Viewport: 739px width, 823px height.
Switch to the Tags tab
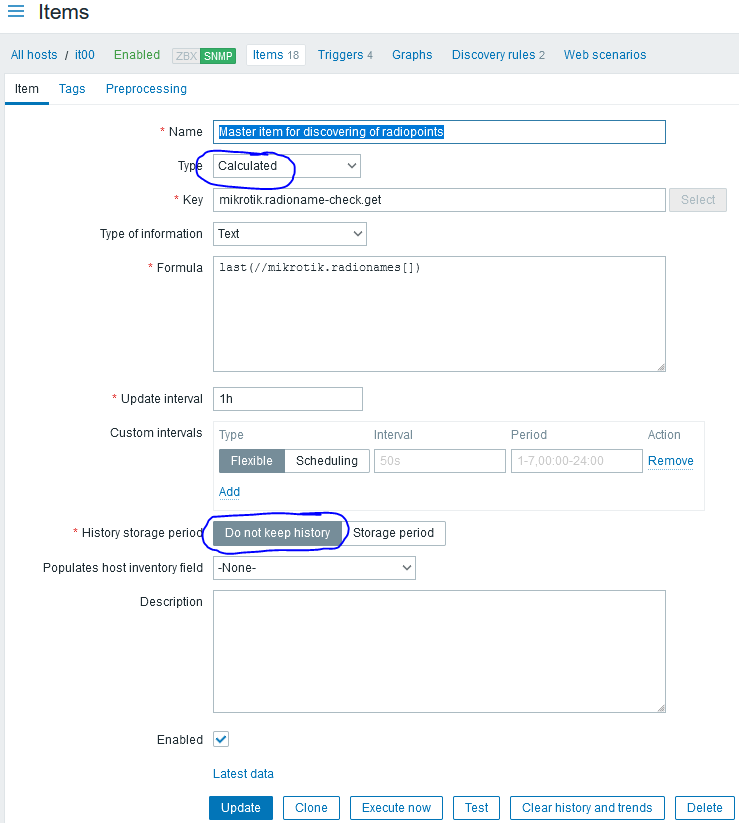point(72,89)
